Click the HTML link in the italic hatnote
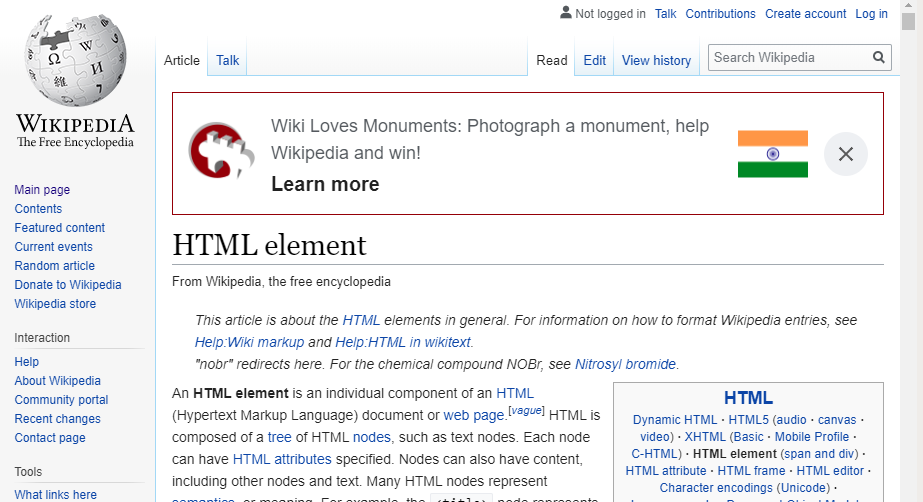 click(361, 320)
